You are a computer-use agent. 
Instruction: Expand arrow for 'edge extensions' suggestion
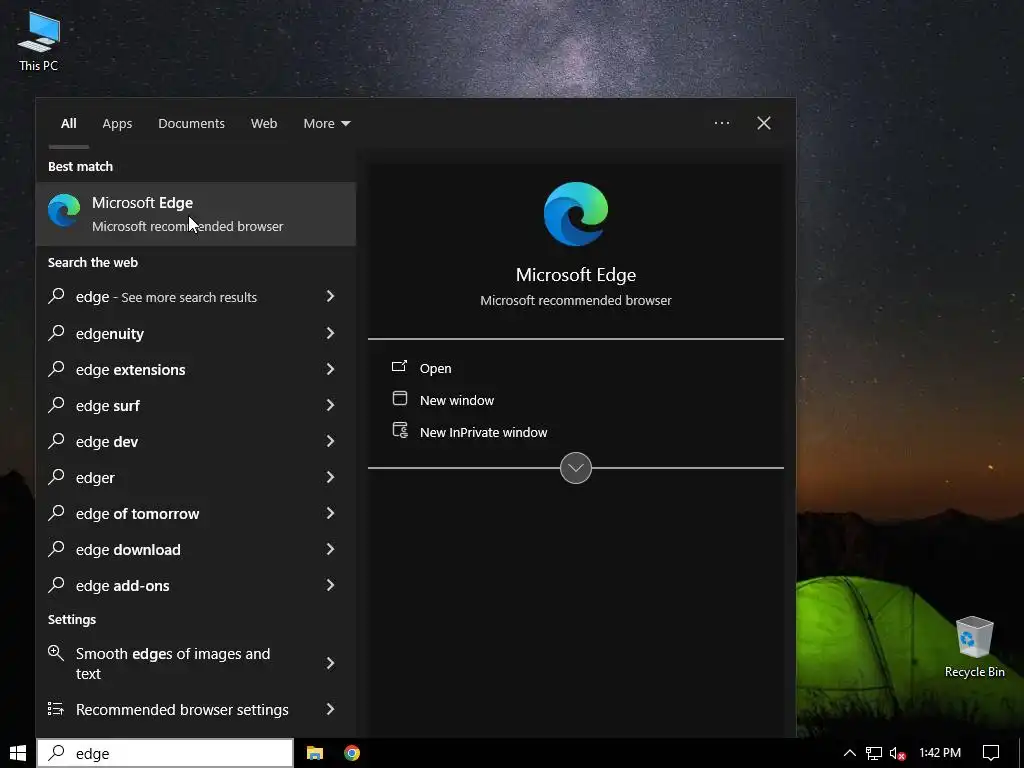coord(330,369)
